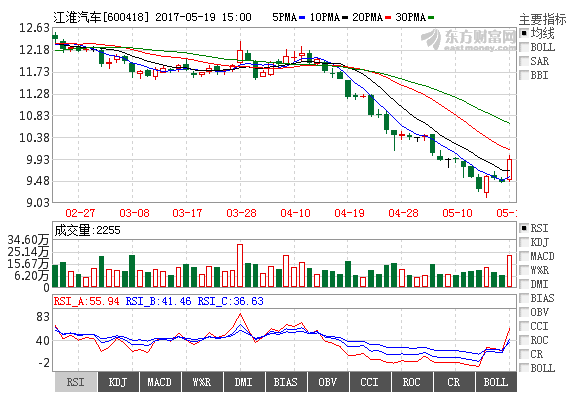
Task: Switch to the MACD bottom tab
Action: click(160, 382)
